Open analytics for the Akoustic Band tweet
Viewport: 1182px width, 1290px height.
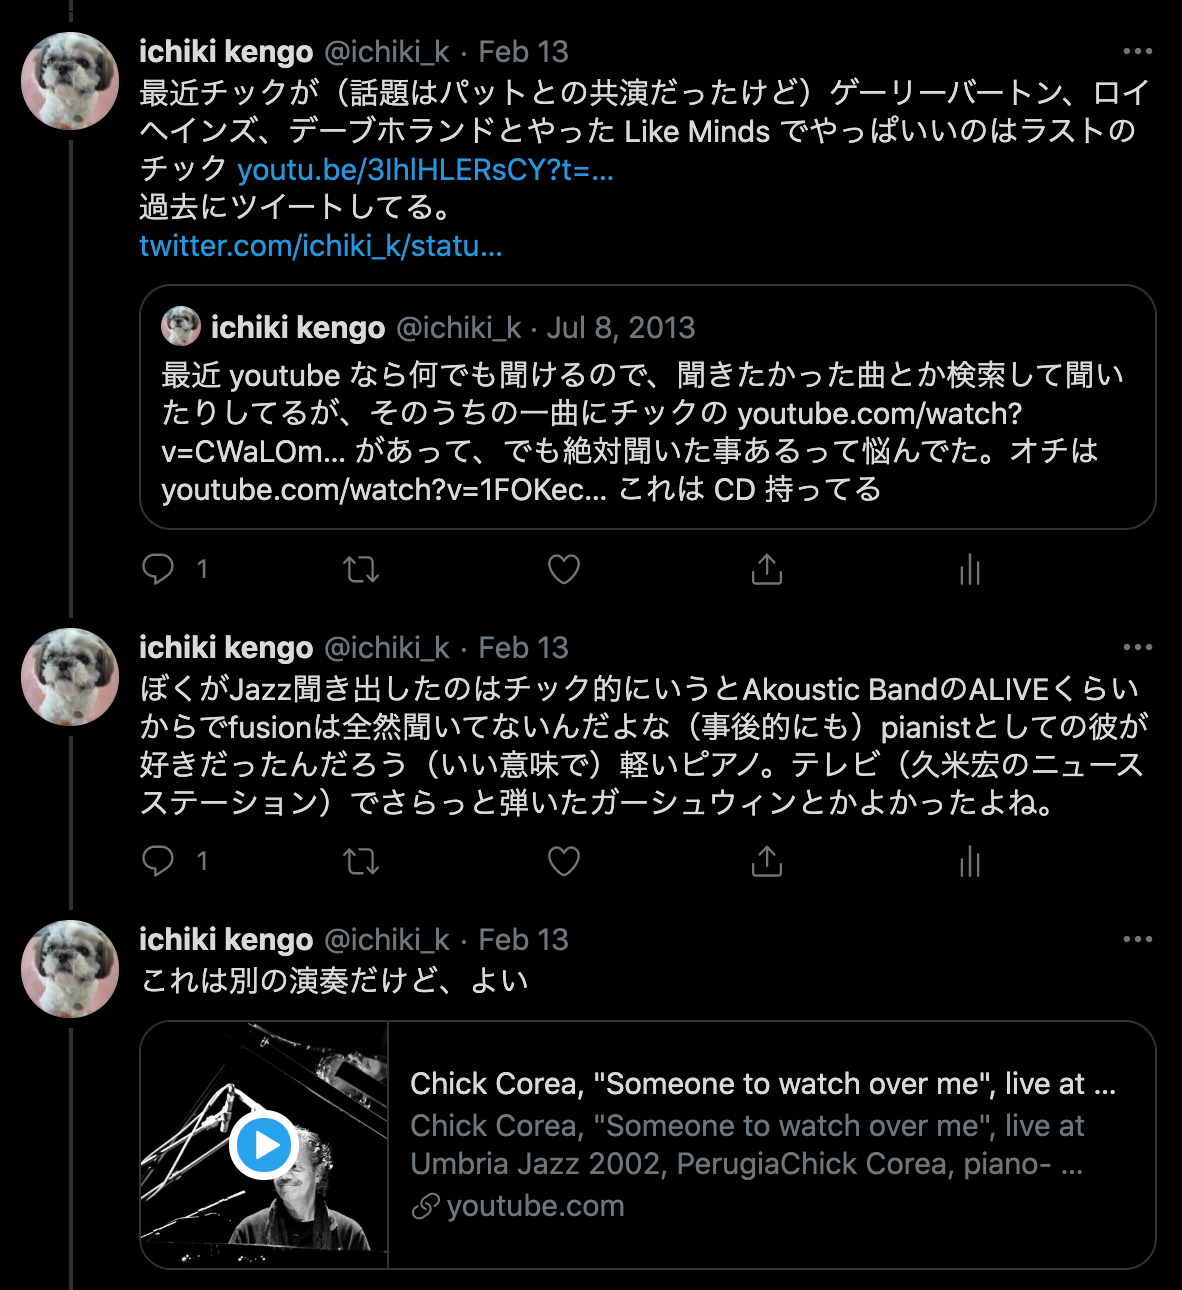(x=970, y=861)
